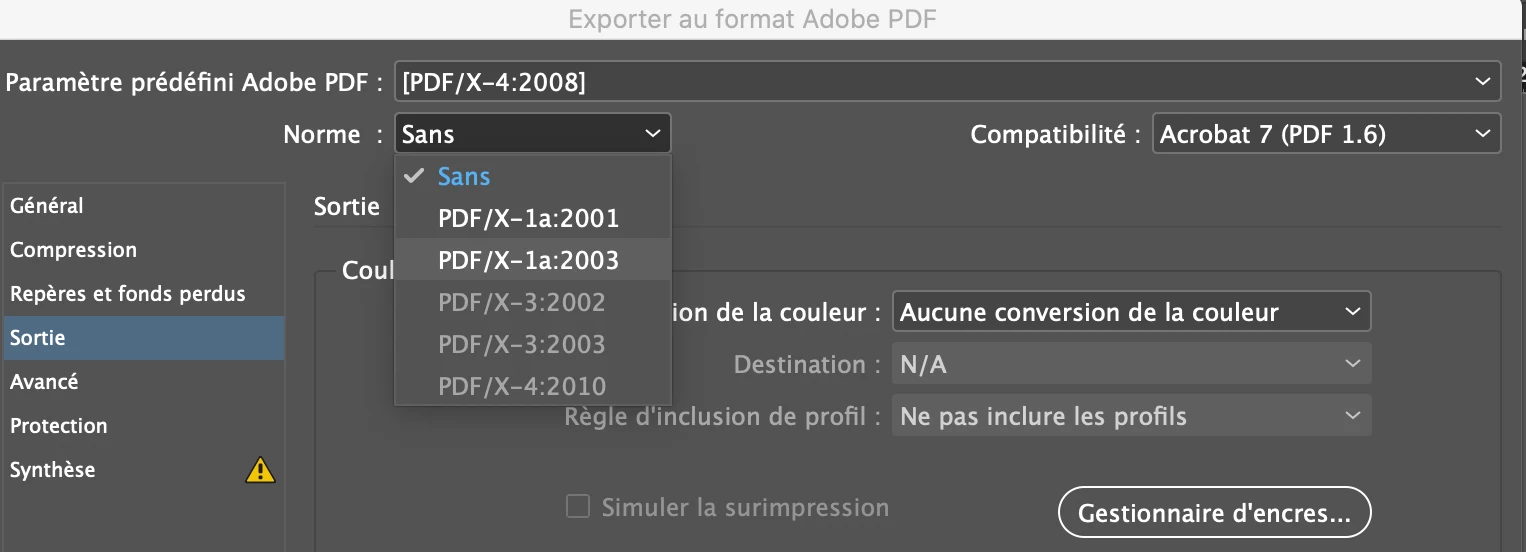Enable the Simuler la surimpression checkbox
1526x552 pixels.
coord(577,507)
